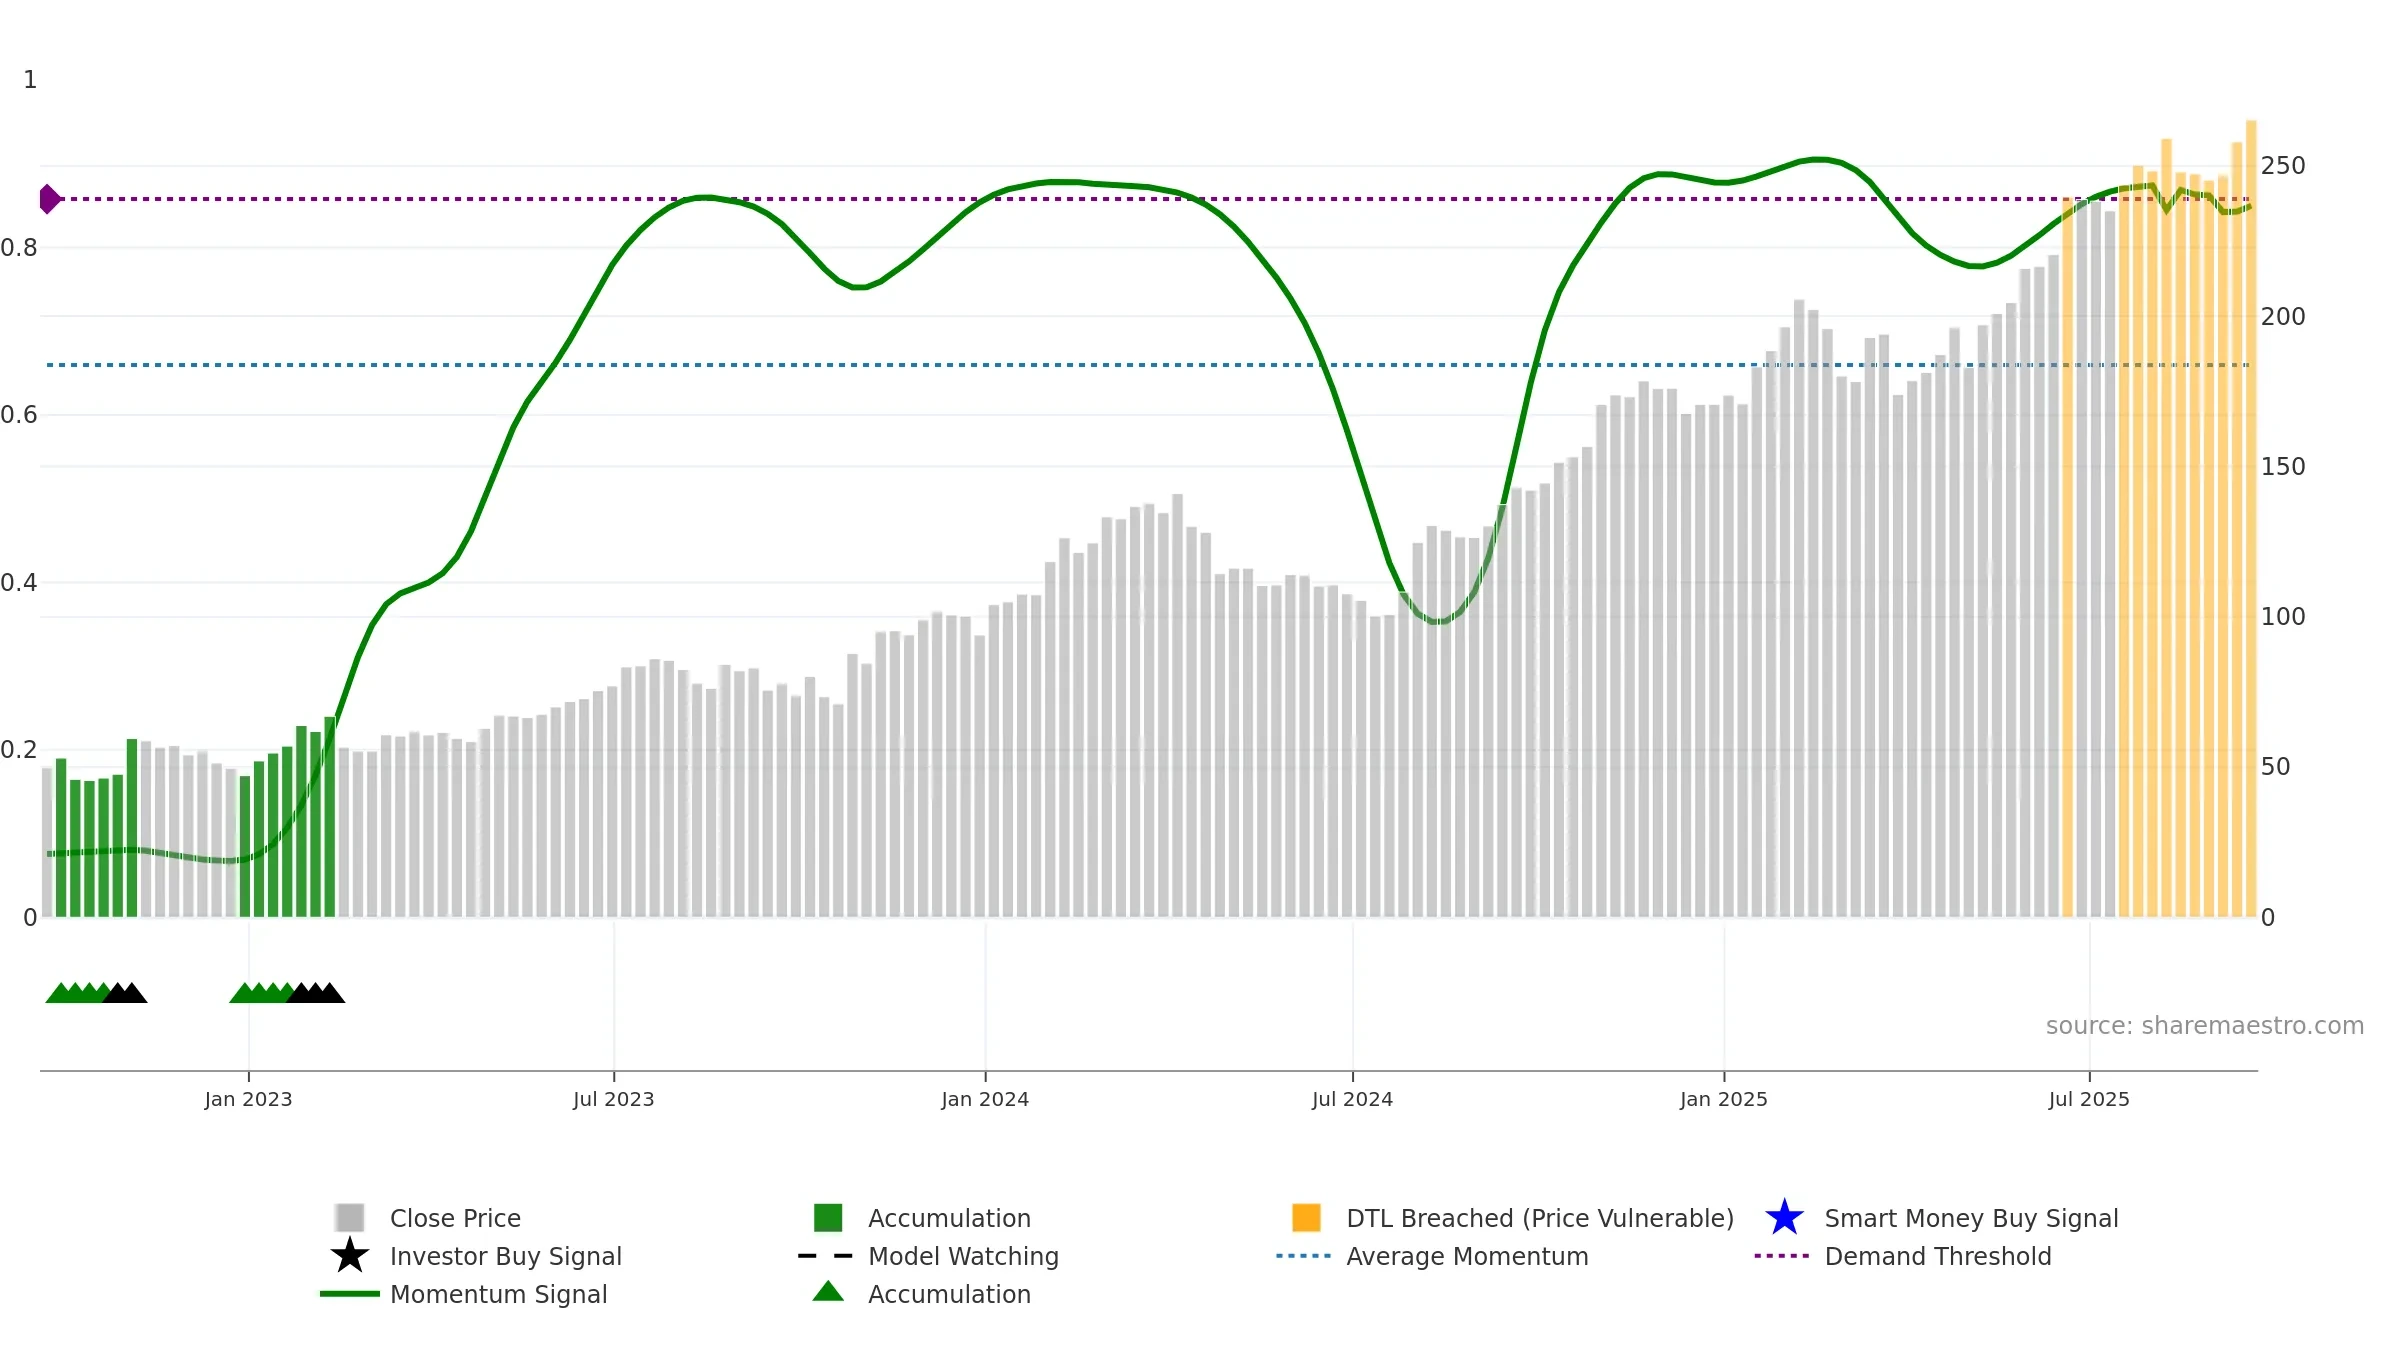Click the Jan 2024 axis label
Screen dimensions: 2400x1350
985,1099
